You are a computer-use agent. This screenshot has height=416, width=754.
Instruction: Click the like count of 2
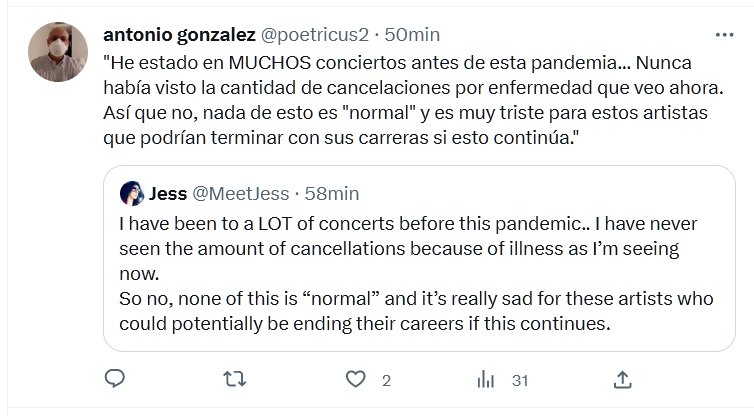point(385,380)
